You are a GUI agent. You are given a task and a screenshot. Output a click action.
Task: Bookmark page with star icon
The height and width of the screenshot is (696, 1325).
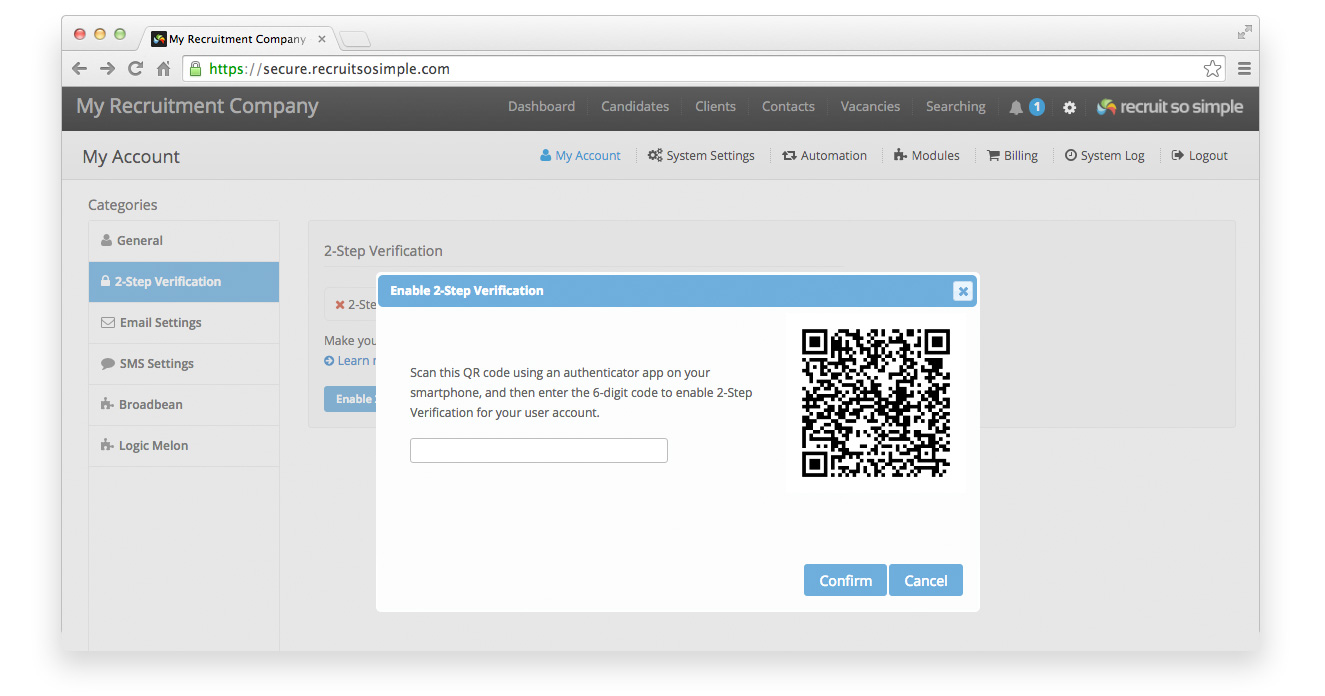[x=1212, y=69]
